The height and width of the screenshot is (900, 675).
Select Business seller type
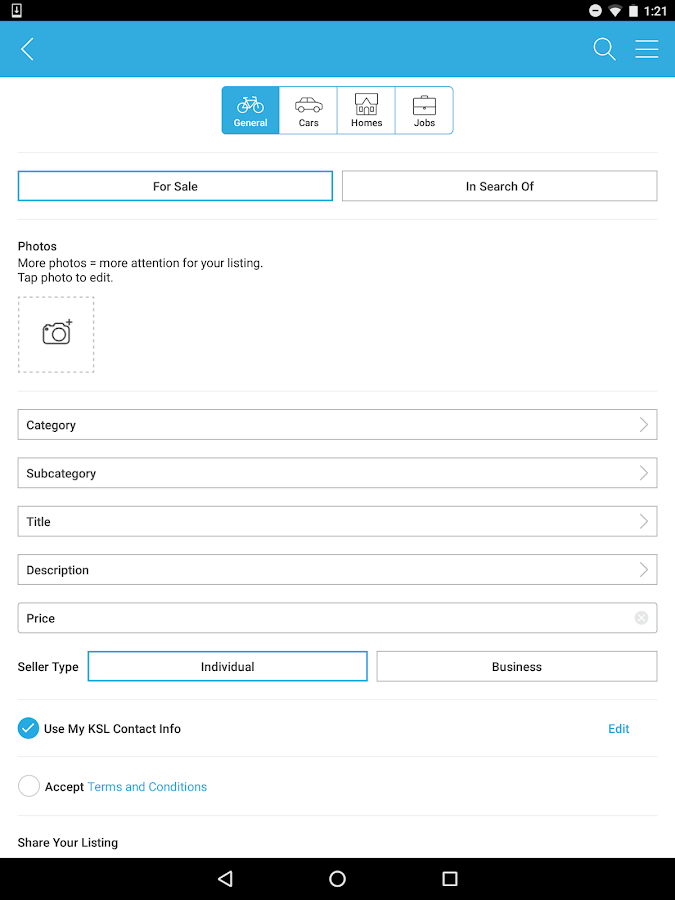point(516,667)
